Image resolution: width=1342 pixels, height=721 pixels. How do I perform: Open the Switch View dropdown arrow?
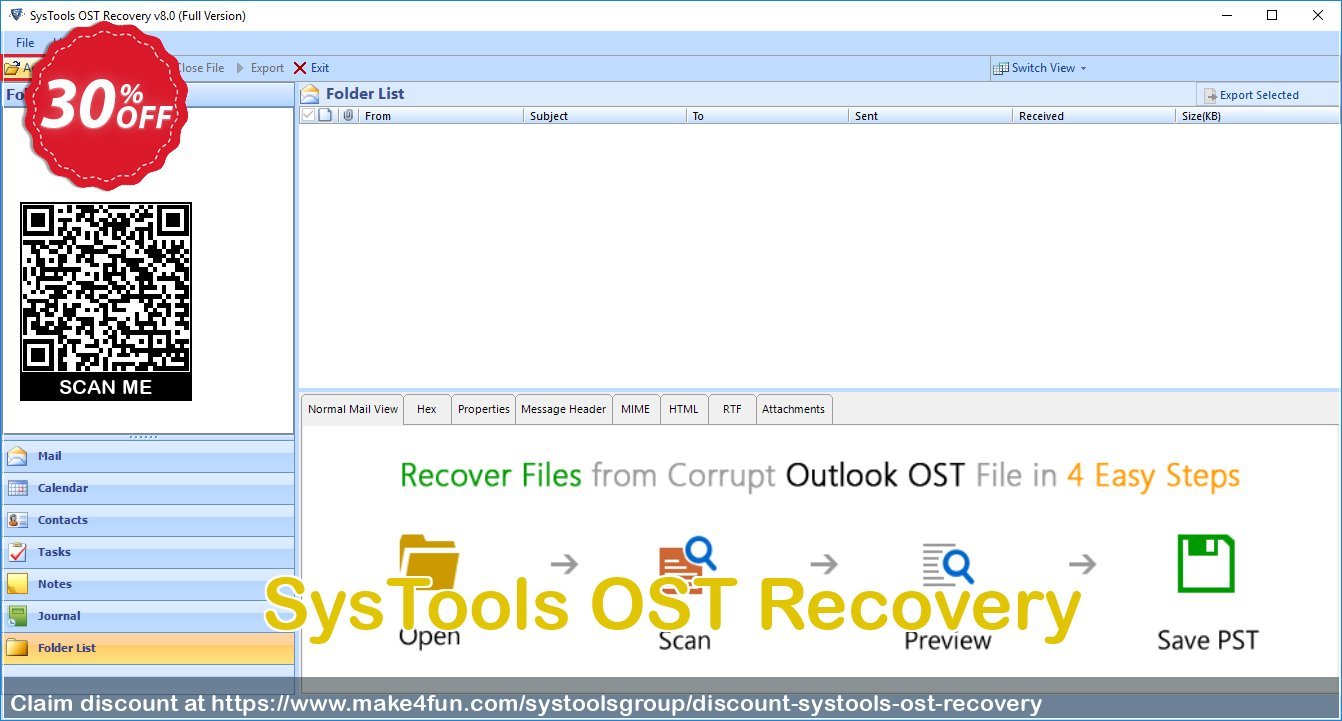[1083, 69]
